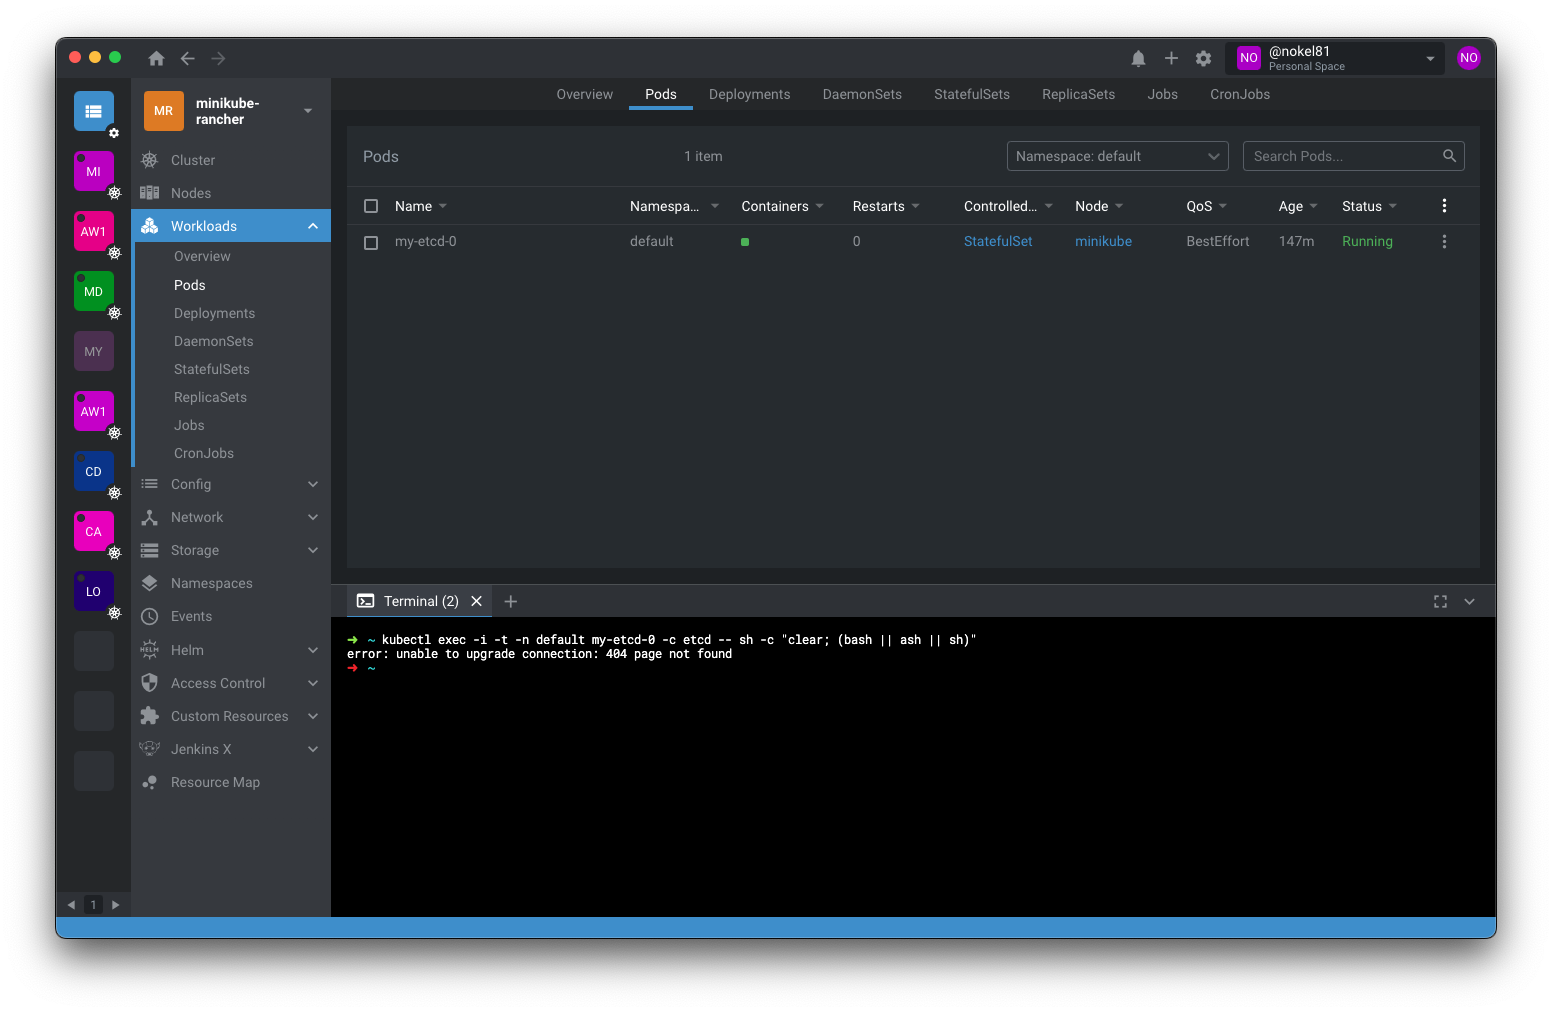1552x1012 pixels.
Task: Open the StatefulSets tab
Action: 971,94
